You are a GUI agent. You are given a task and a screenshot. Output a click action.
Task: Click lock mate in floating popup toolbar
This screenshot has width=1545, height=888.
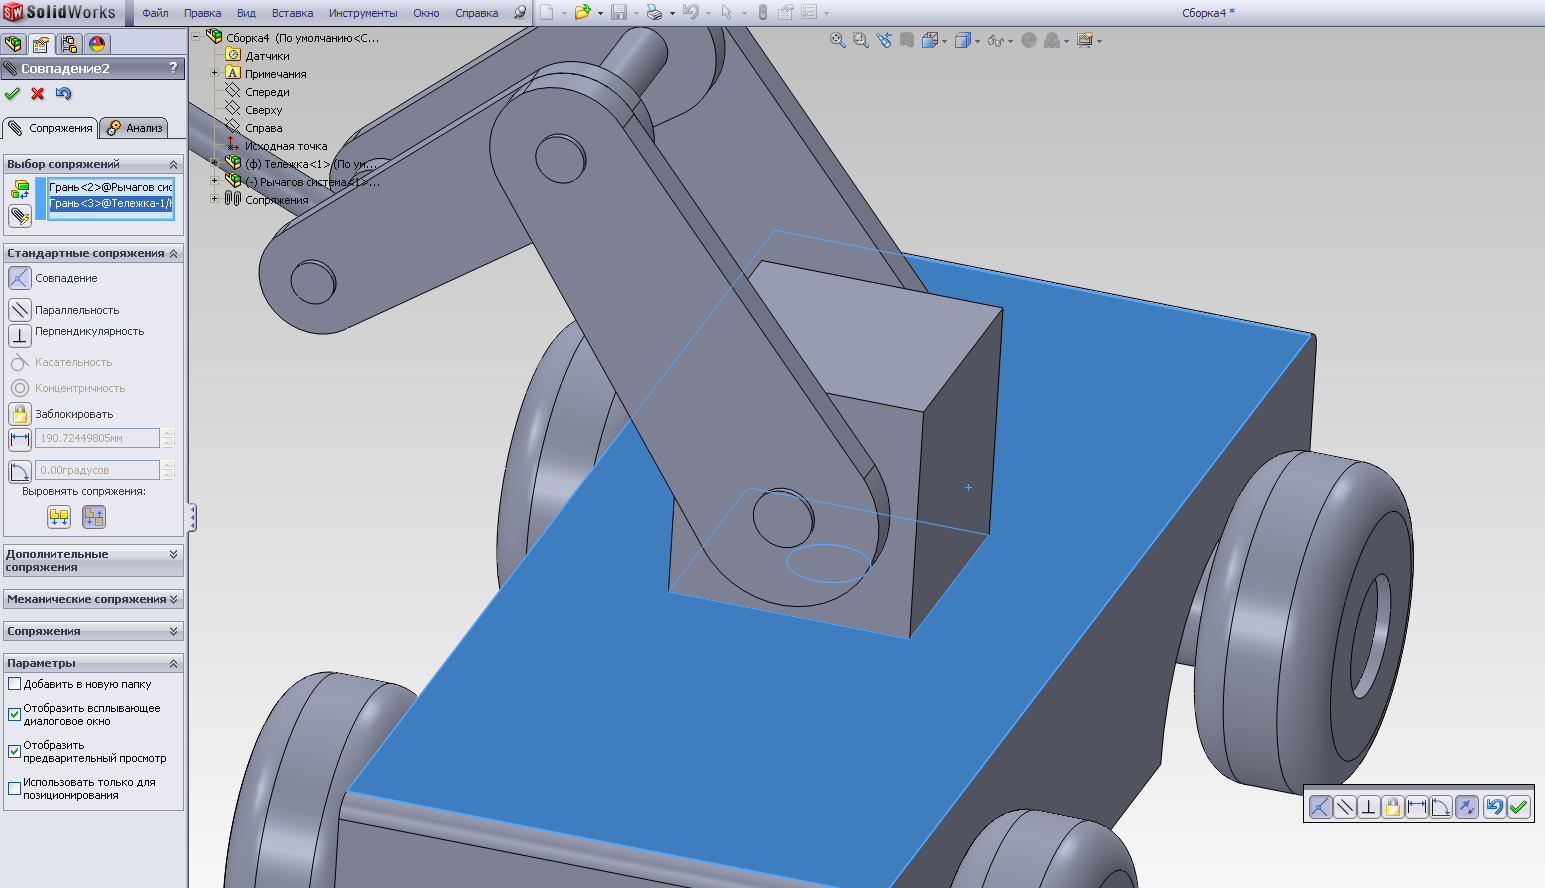1393,807
